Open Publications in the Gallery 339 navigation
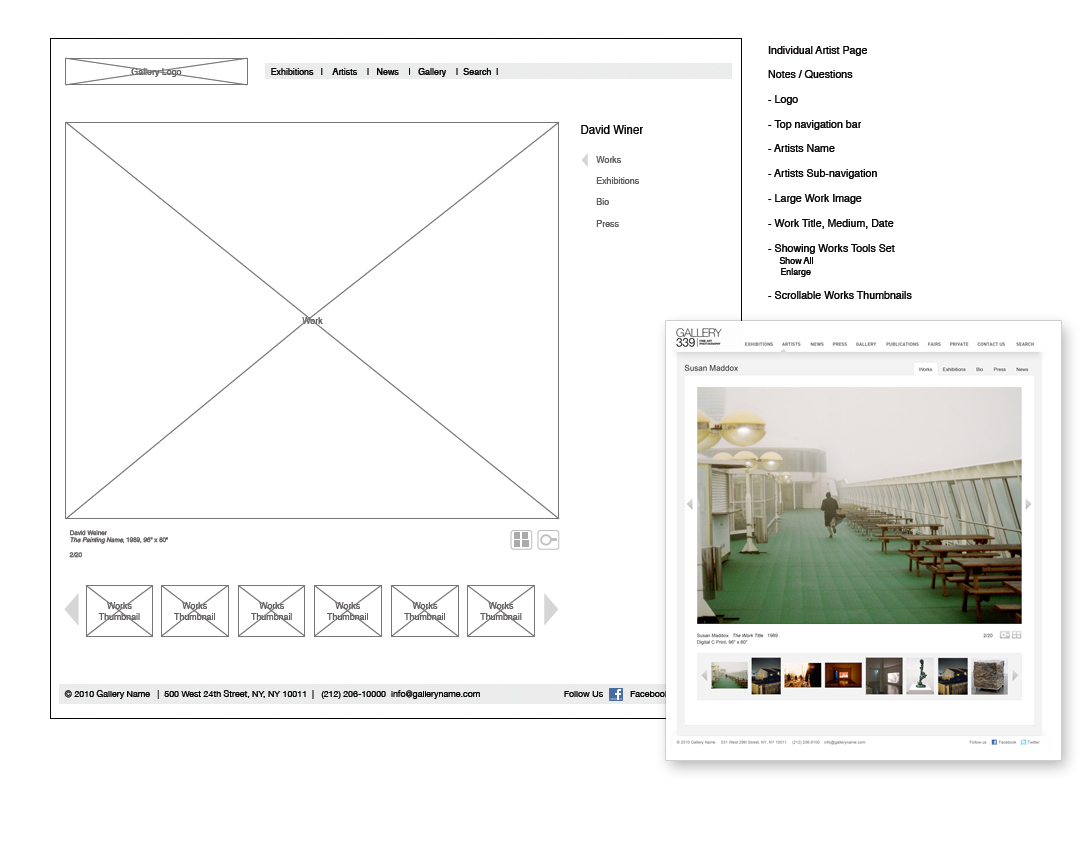Viewport: 1091px width, 864px height. click(x=902, y=343)
